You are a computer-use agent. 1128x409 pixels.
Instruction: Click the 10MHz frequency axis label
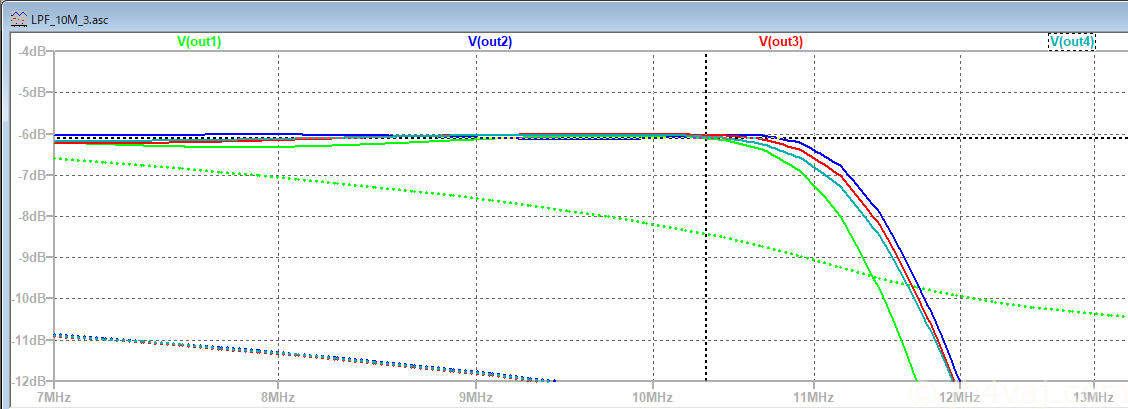(652, 397)
